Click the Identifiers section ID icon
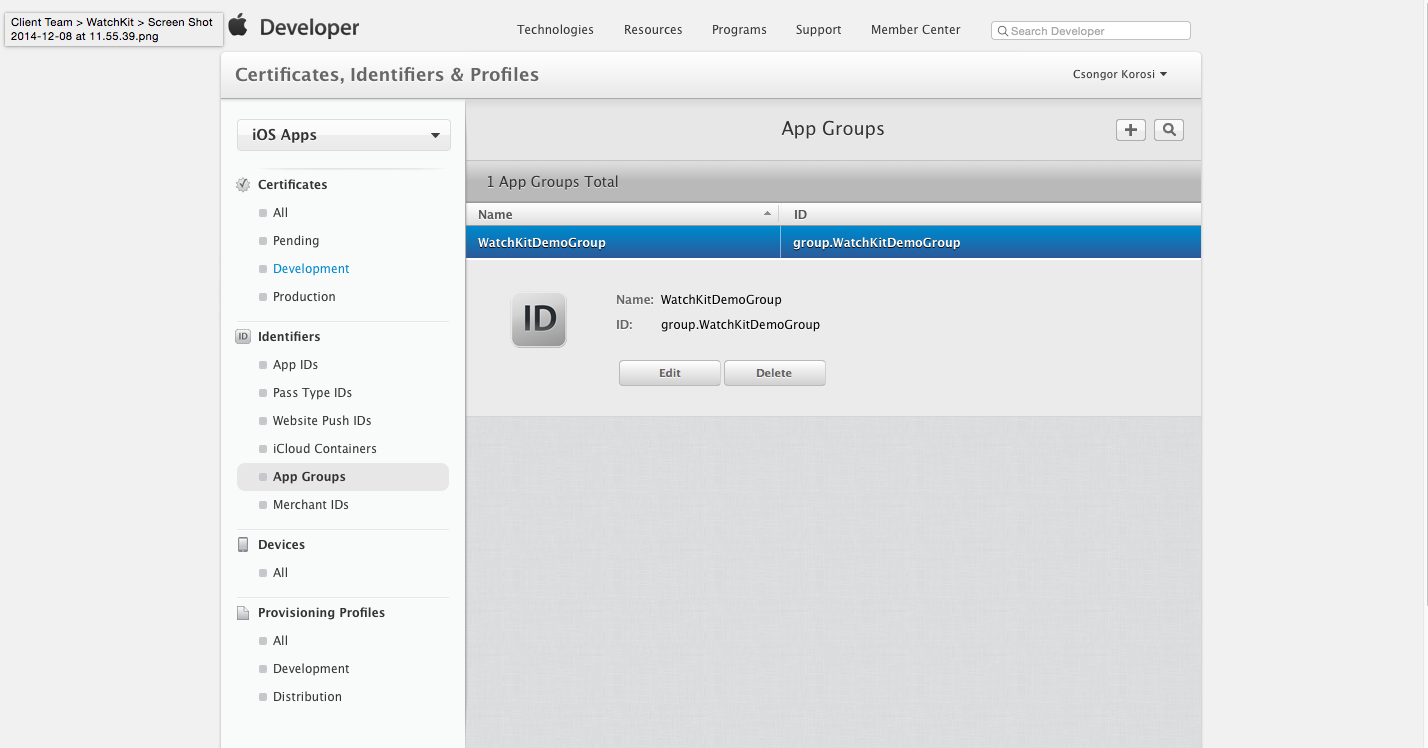 243,337
